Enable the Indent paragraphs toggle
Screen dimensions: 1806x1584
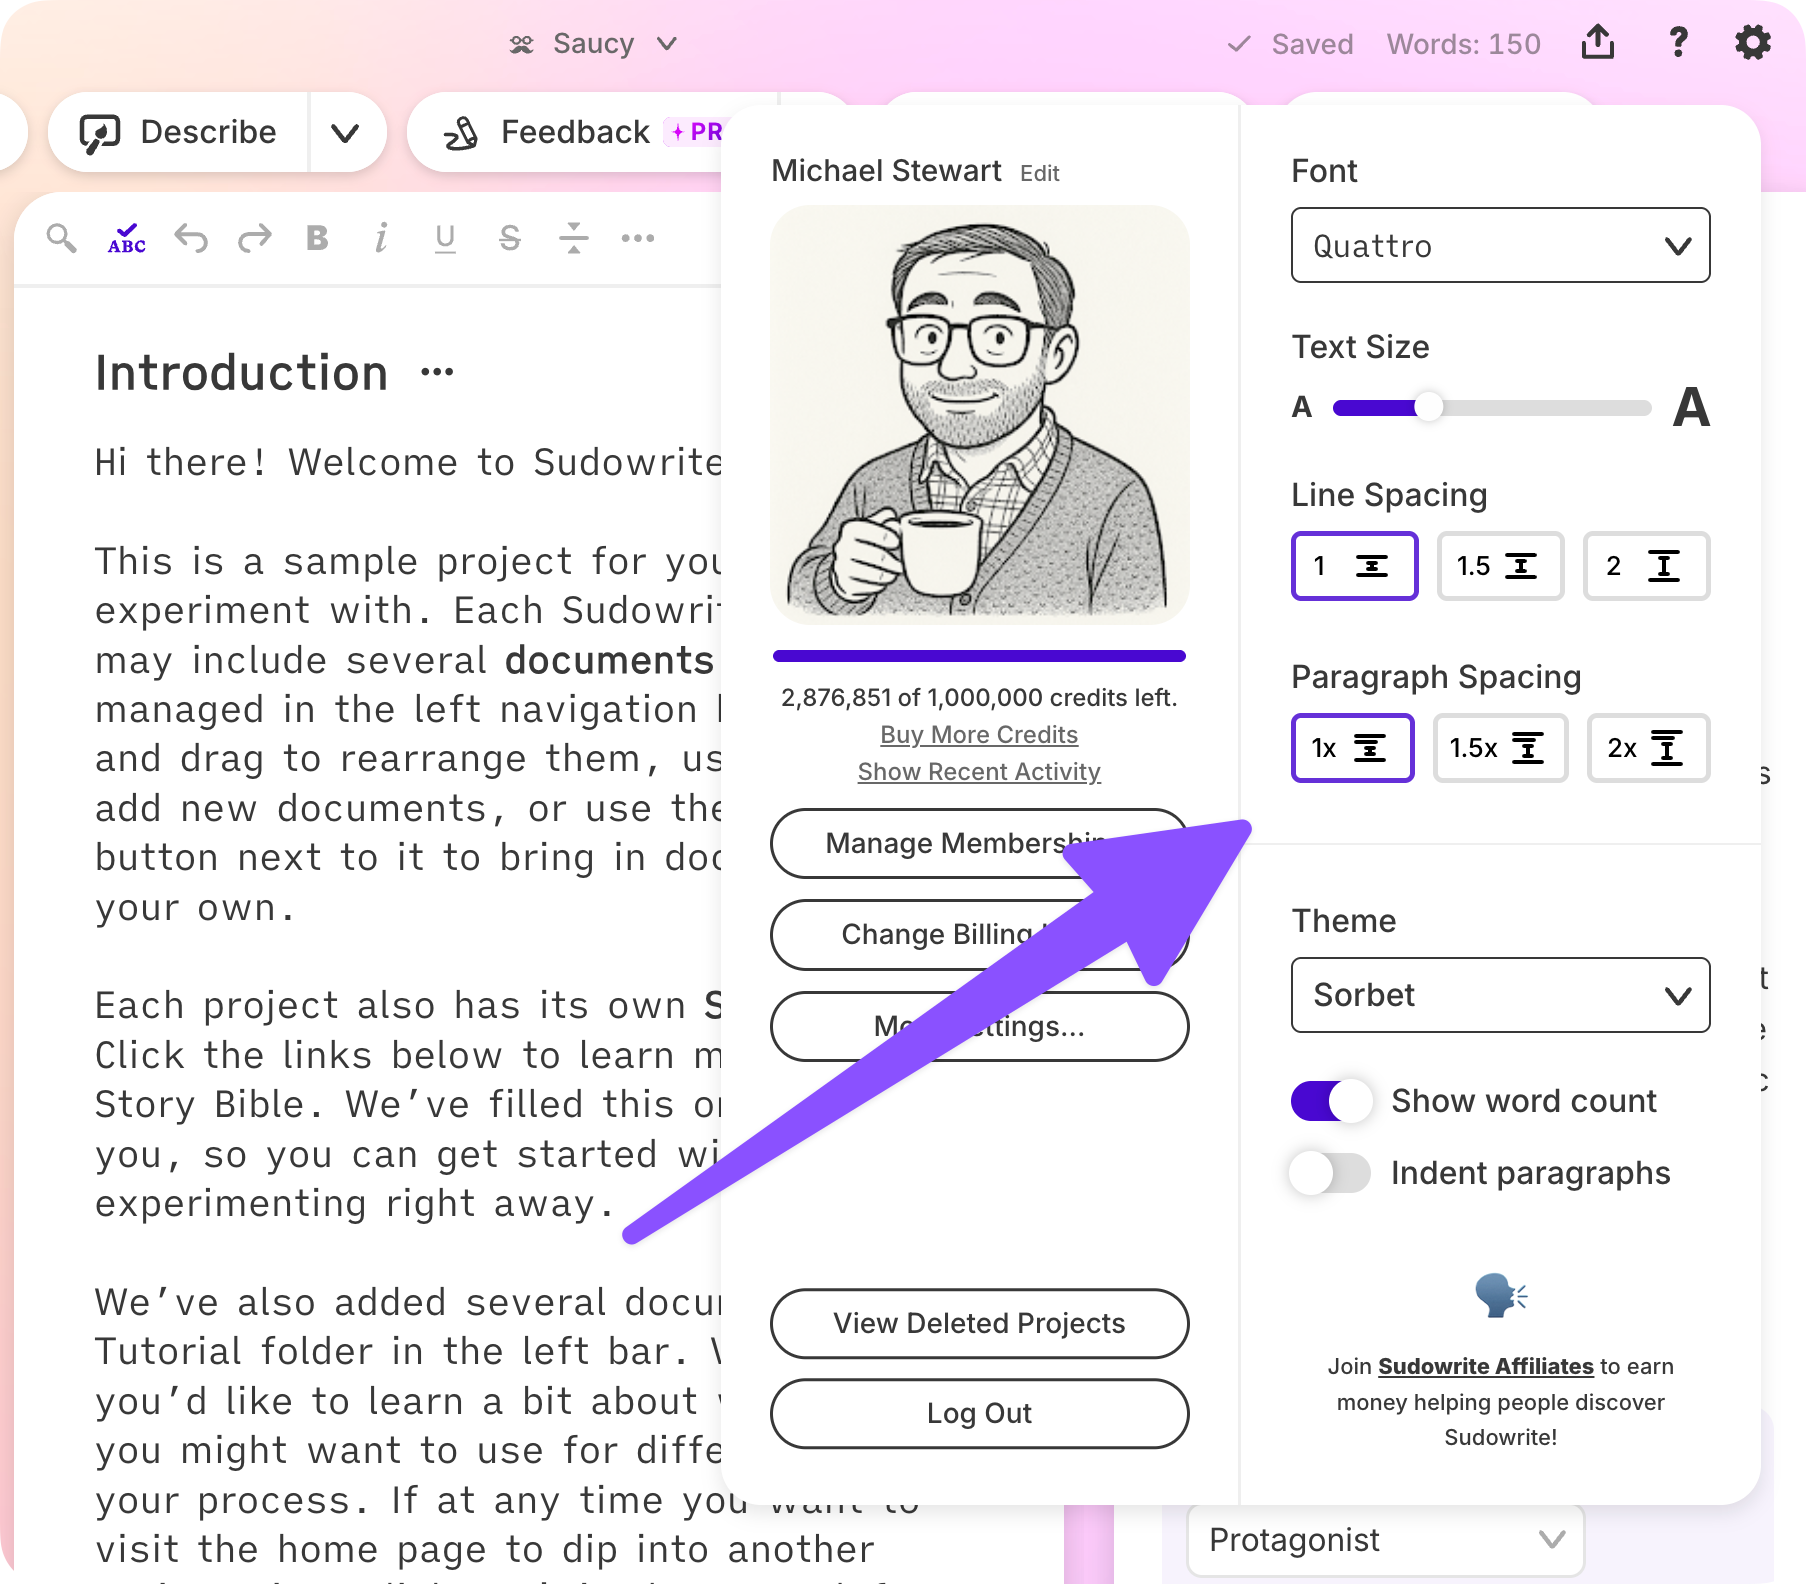click(1331, 1173)
